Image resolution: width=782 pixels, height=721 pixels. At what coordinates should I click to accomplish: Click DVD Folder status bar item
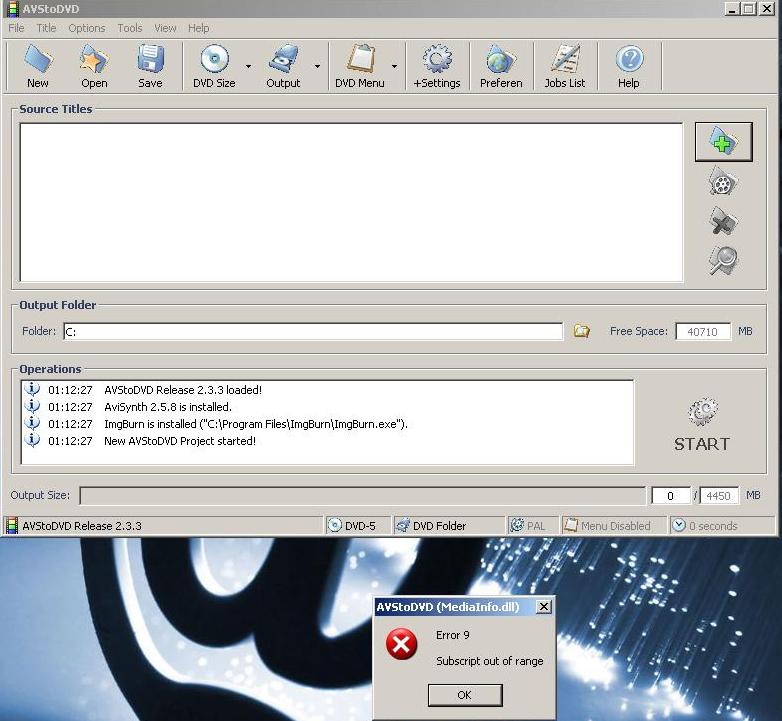click(449, 526)
